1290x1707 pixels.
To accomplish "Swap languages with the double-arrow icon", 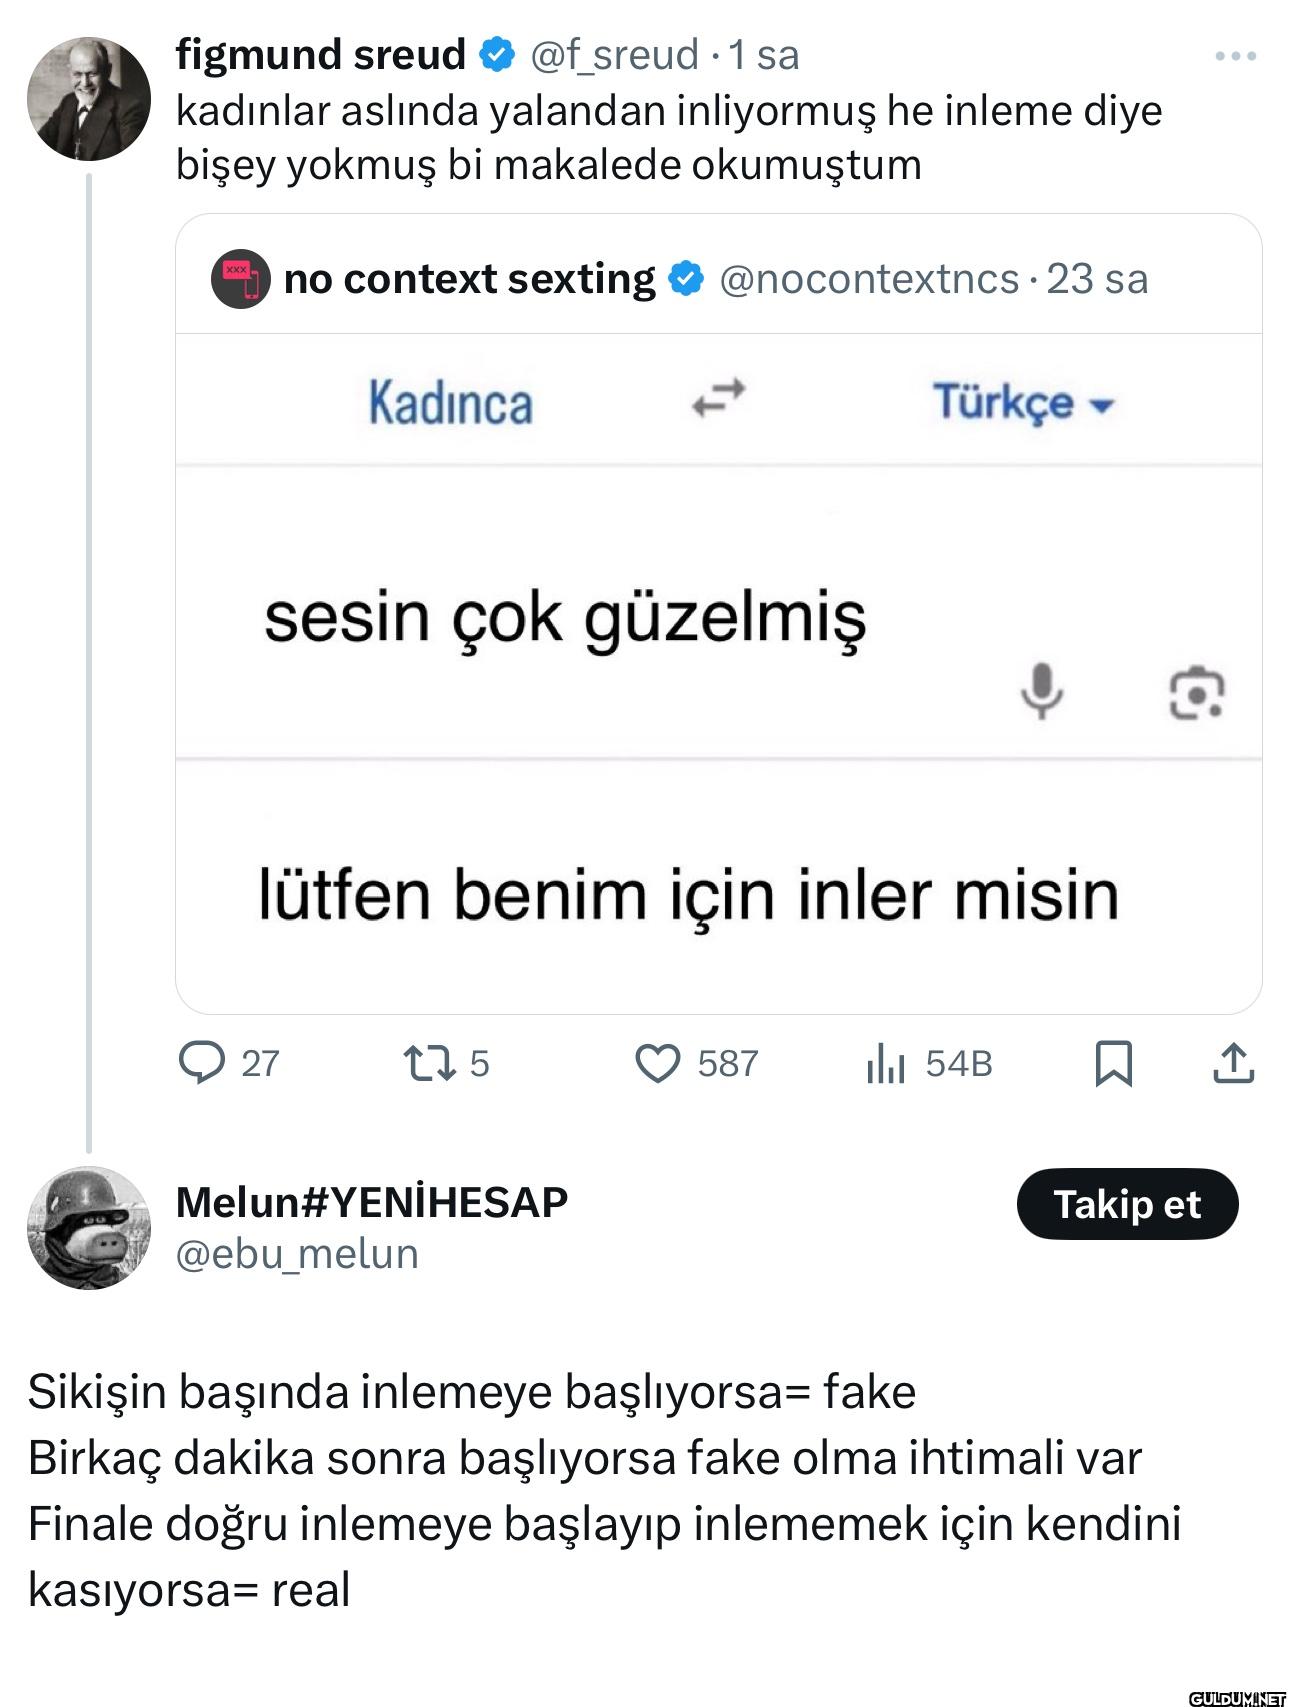I will (719, 399).
